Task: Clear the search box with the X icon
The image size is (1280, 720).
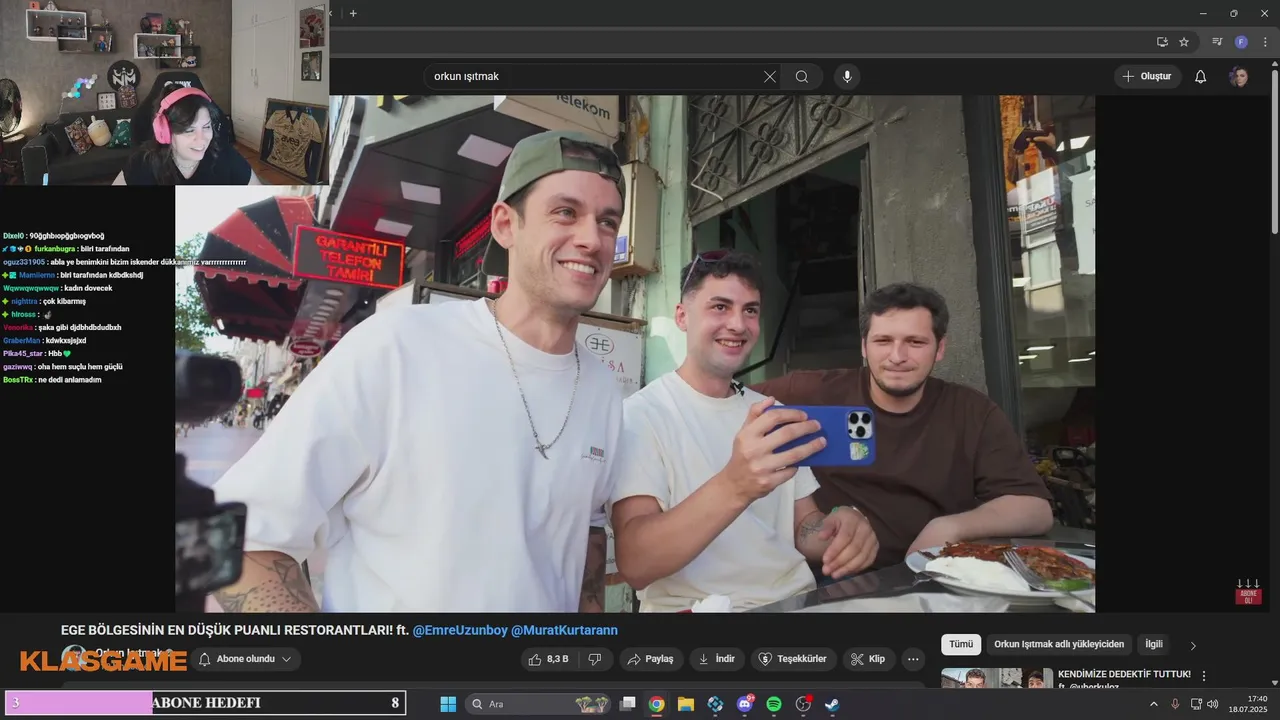Action: [x=770, y=77]
